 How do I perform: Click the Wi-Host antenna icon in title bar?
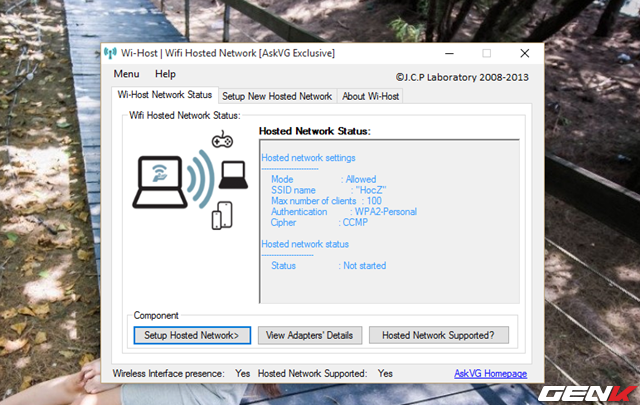point(110,53)
